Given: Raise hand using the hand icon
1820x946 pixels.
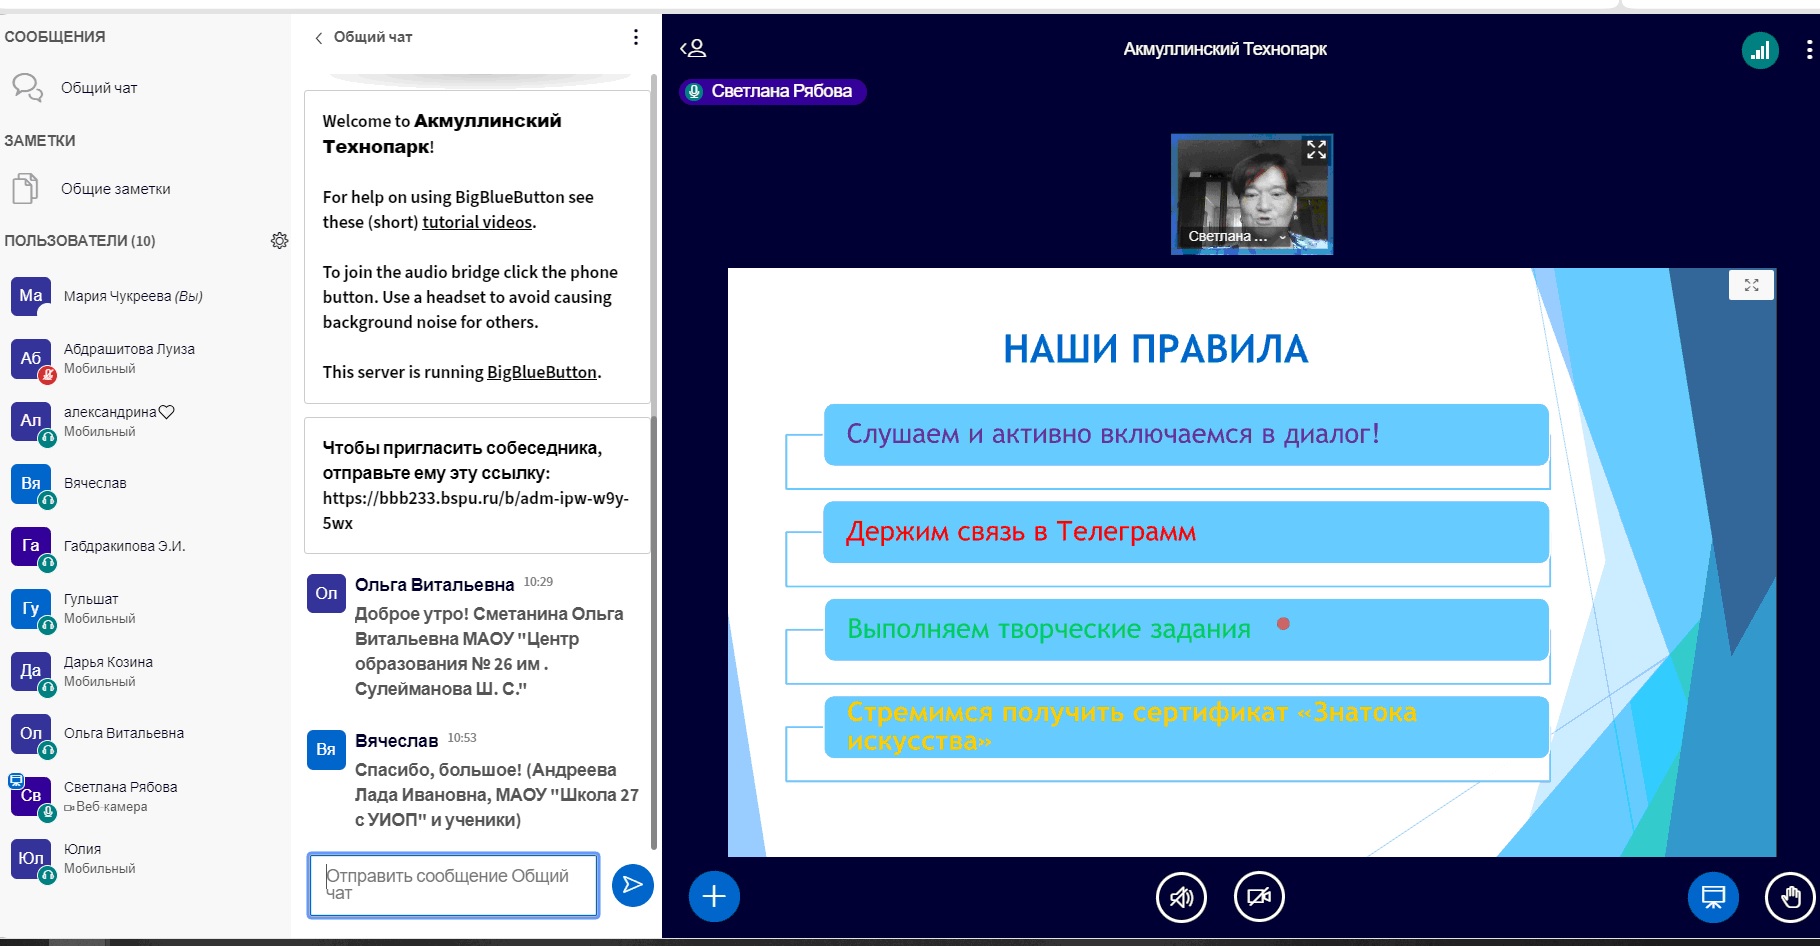Looking at the screenshot, I should (x=1789, y=897).
